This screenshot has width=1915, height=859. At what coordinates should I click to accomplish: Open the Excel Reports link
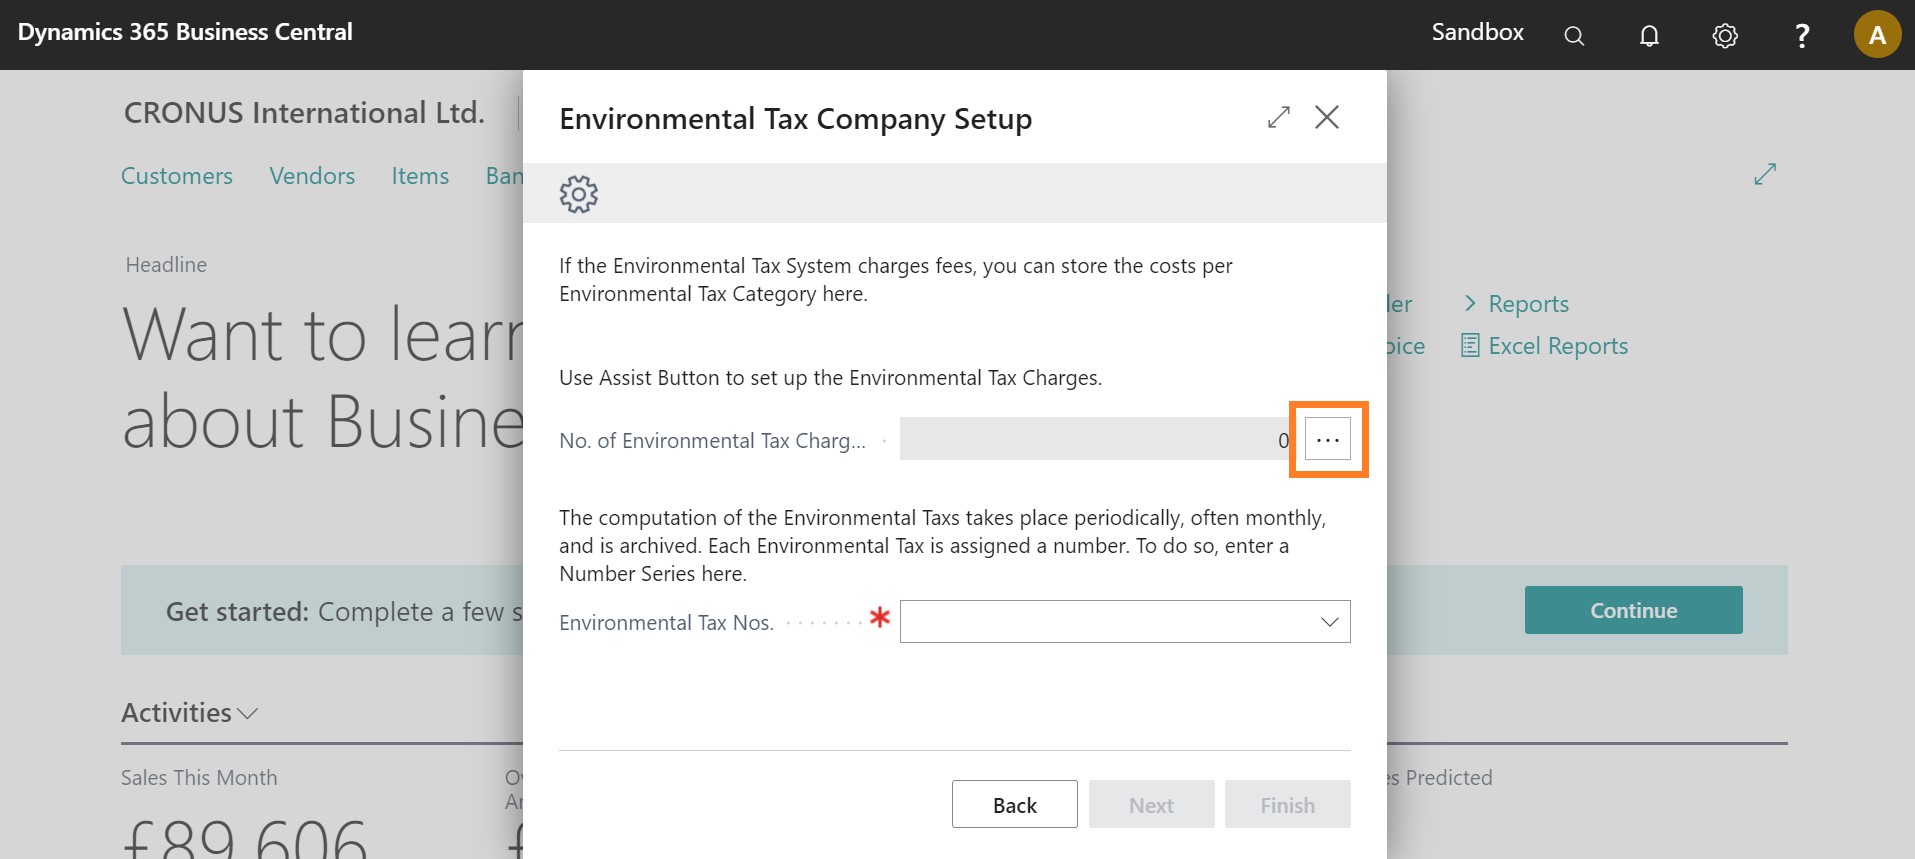pos(1557,346)
